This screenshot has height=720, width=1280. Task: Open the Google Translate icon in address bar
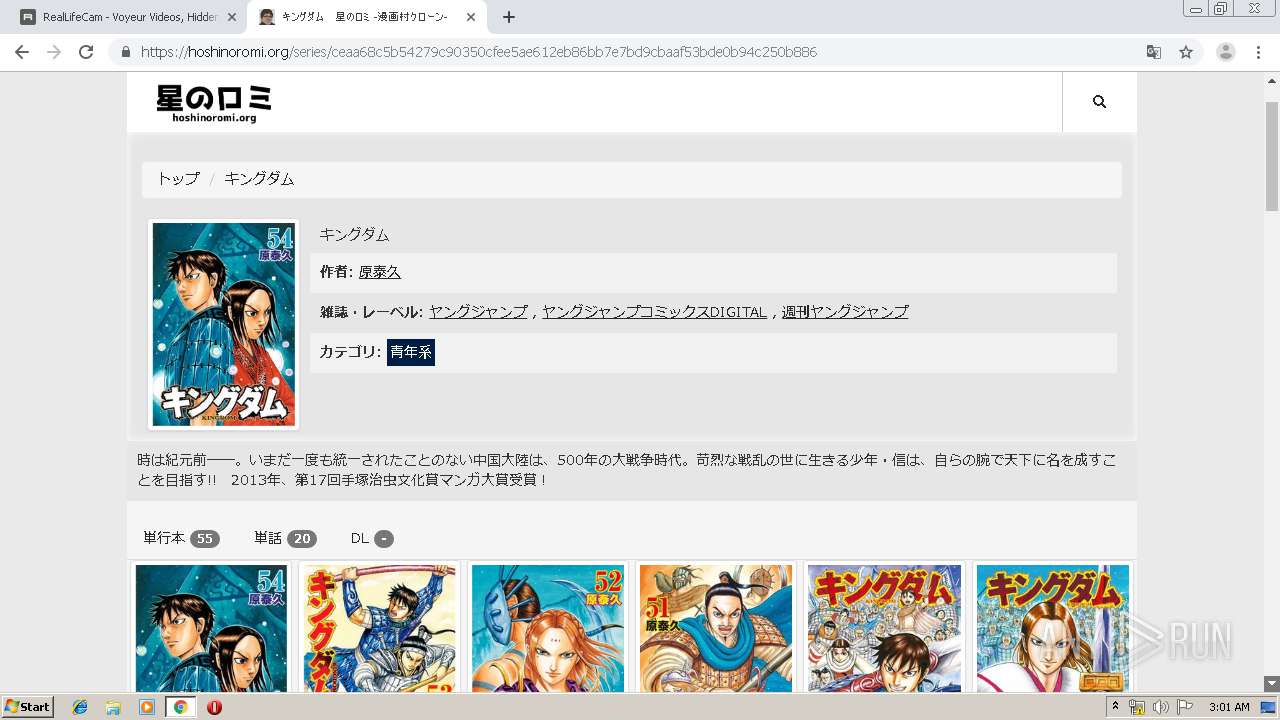[x=1153, y=52]
